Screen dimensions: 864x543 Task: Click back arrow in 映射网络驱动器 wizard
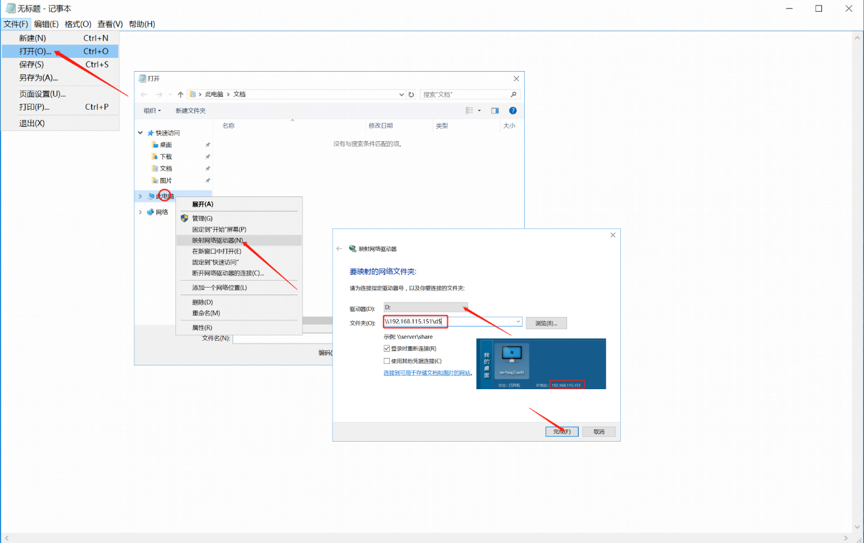coord(339,249)
